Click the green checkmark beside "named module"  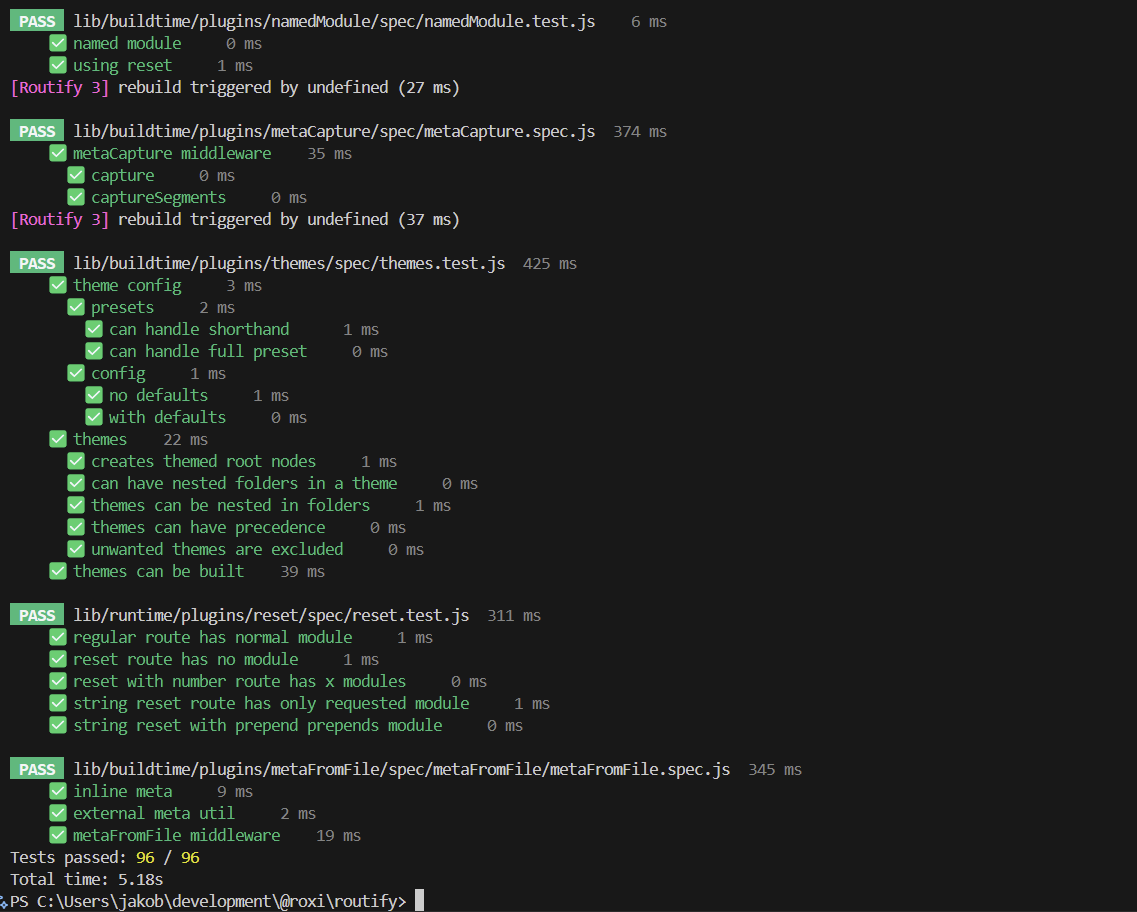pyautogui.click(x=58, y=43)
